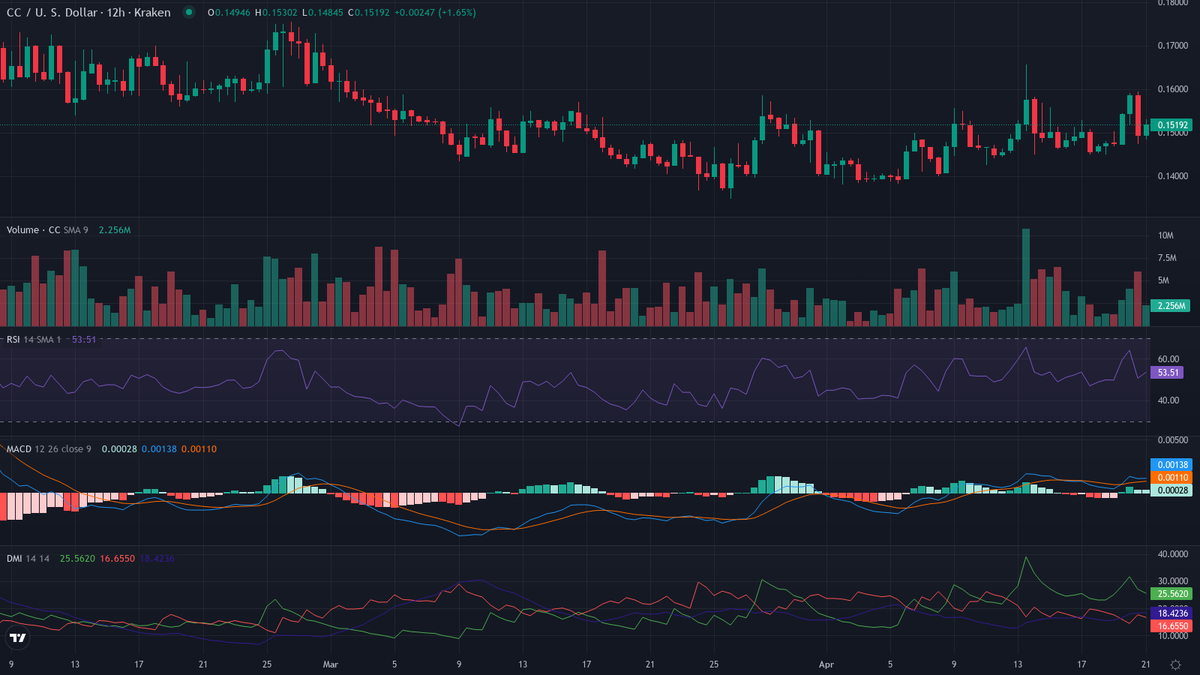
Task: Click the 0.00500 MACD scale label
Action: [1171, 440]
